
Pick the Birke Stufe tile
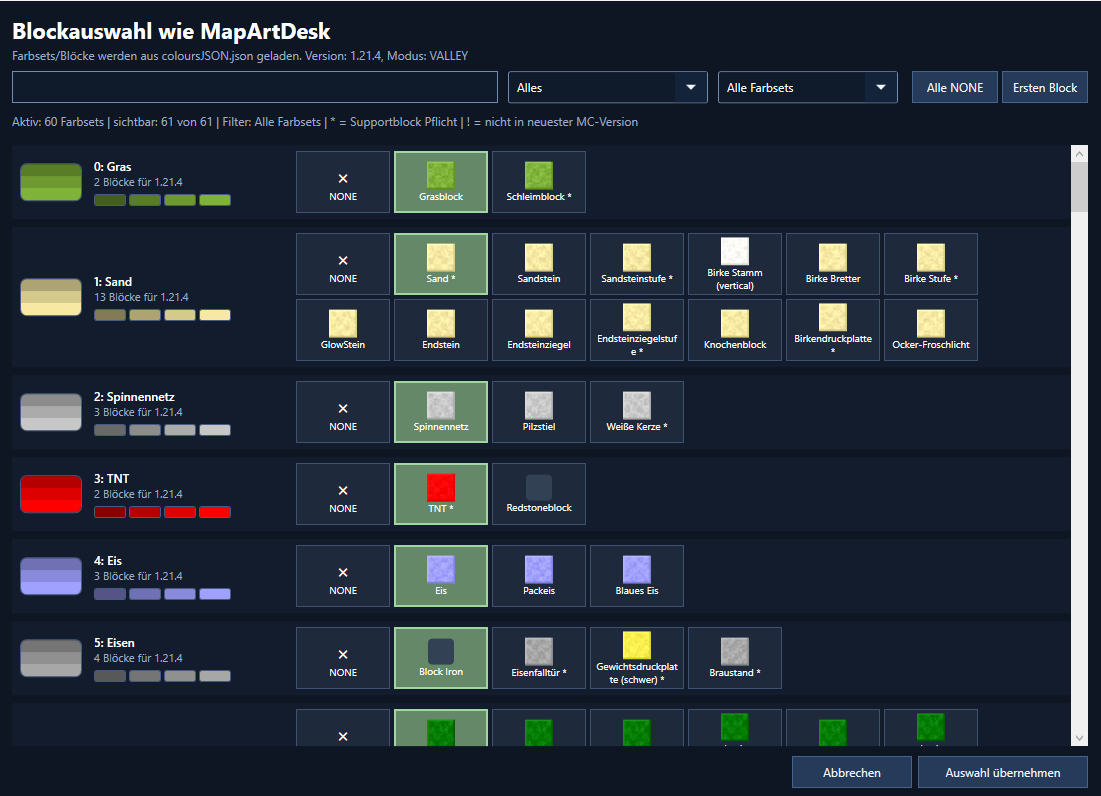pyautogui.click(x=930, y=264)
